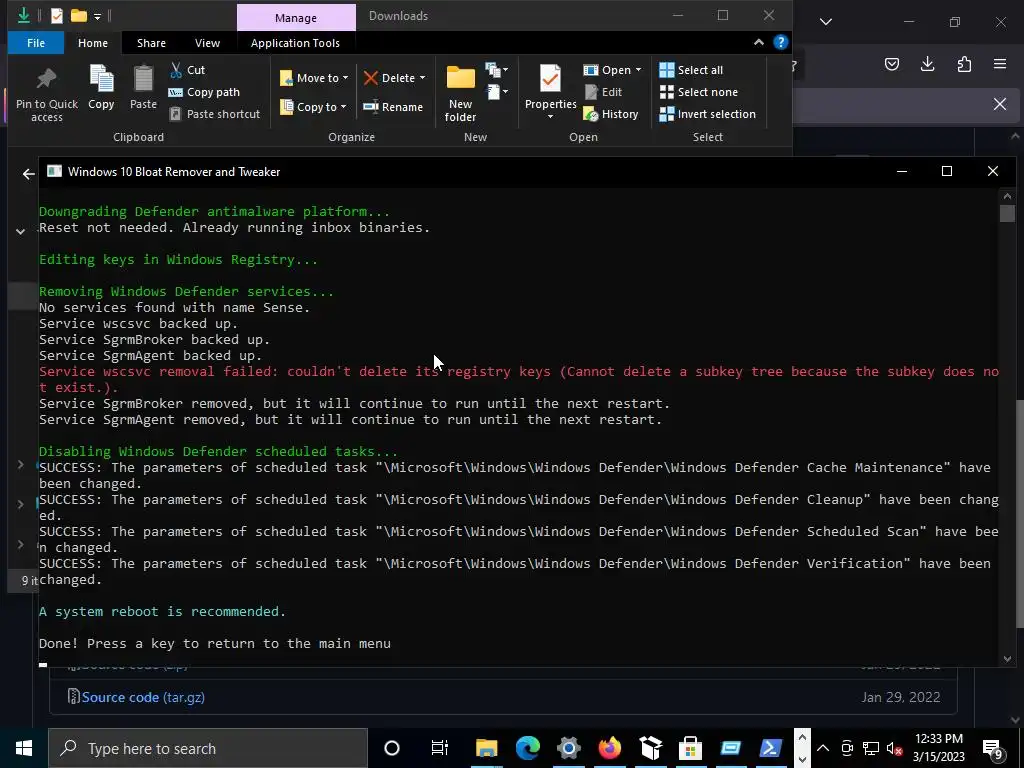Click quick access Properties checkmark icon
The image size is (1024, 768).
pos(57,16)
